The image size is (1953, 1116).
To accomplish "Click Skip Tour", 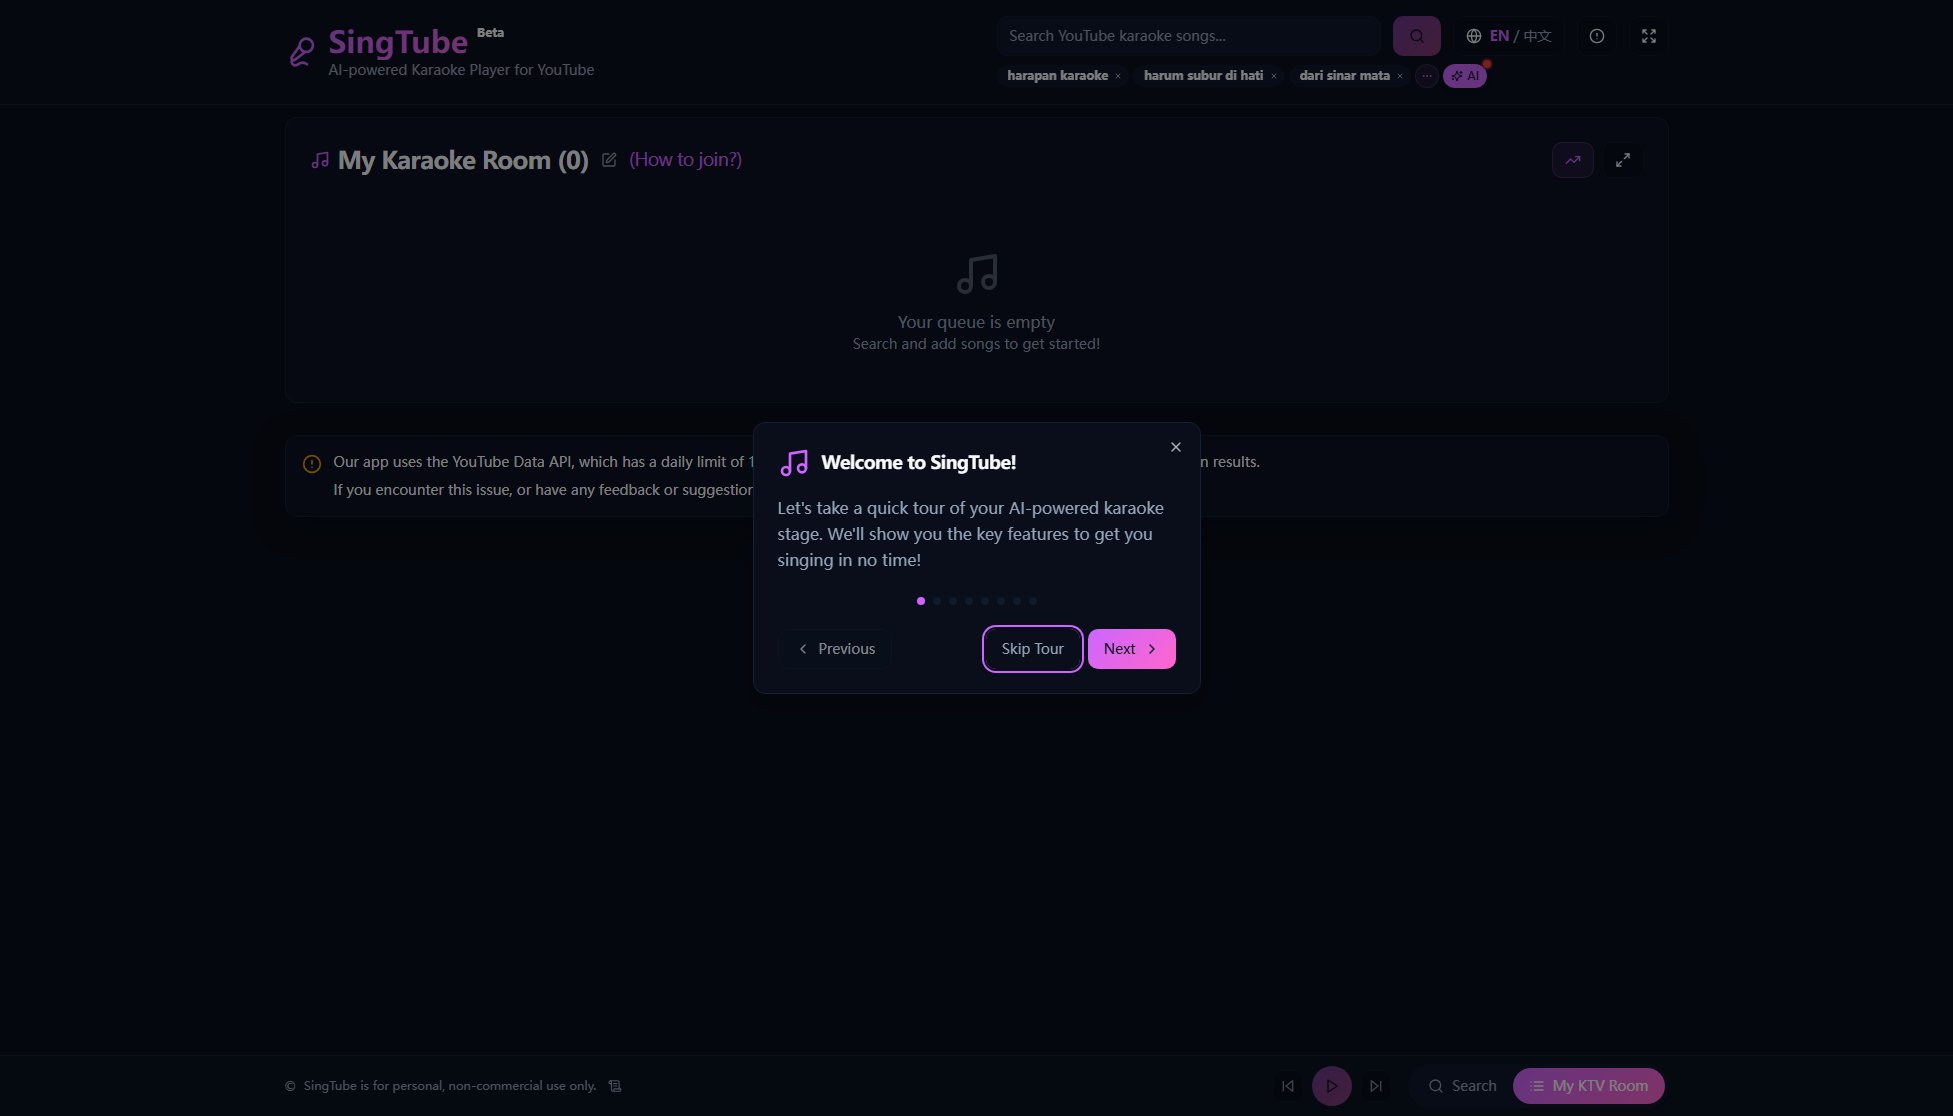I will point(1032,648).
